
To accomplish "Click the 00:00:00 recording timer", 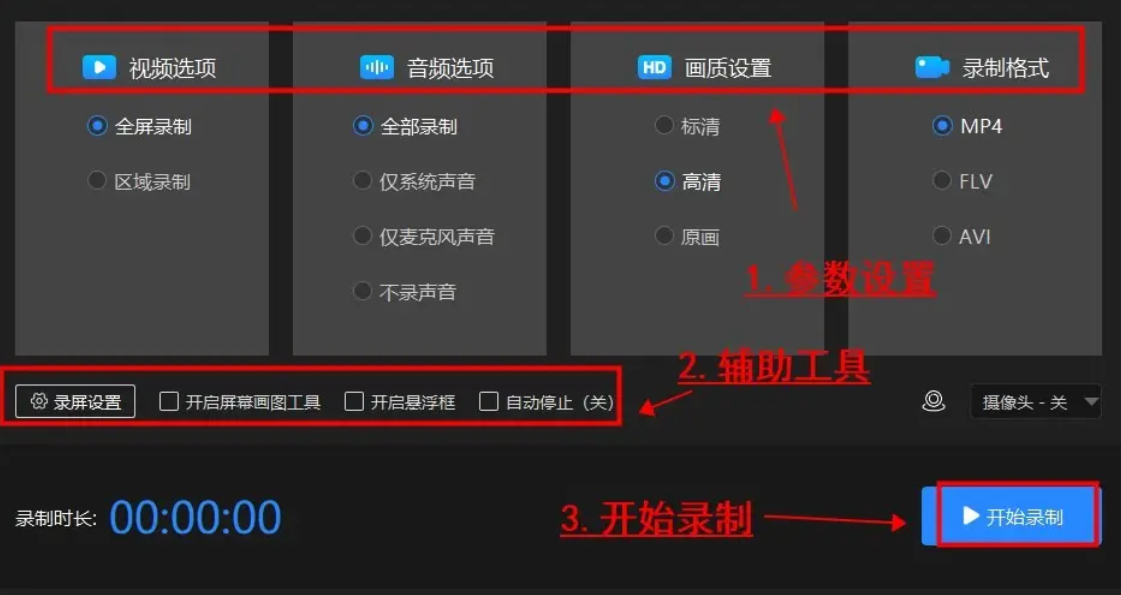I will tap(195, 517).
